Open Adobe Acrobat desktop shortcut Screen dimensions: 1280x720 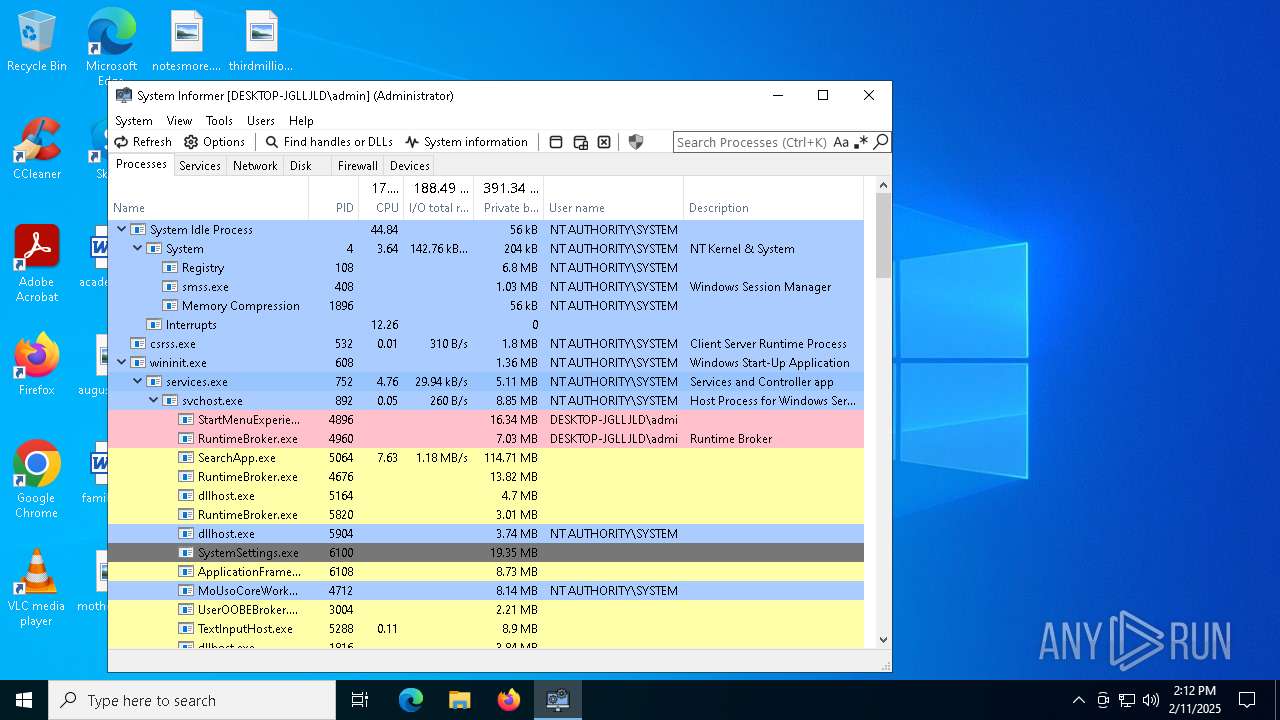37,263
